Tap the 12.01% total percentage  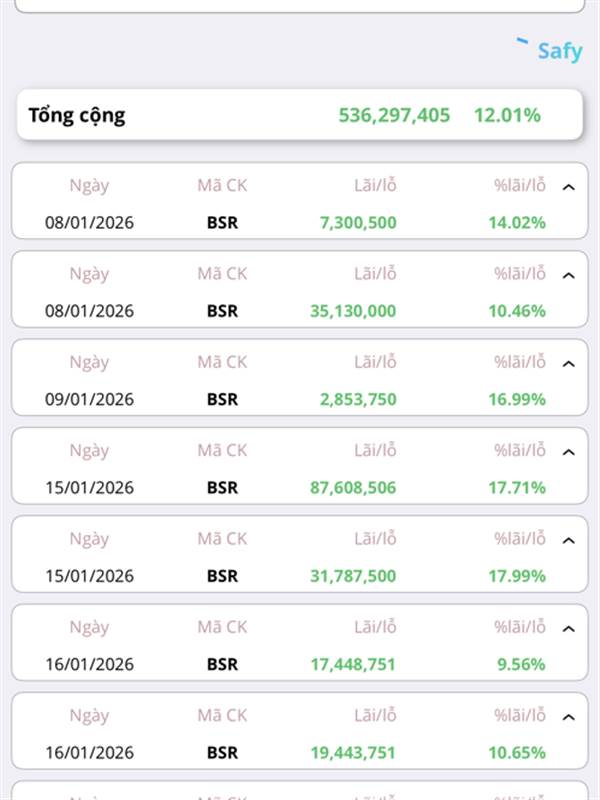[x=507, y=115]
